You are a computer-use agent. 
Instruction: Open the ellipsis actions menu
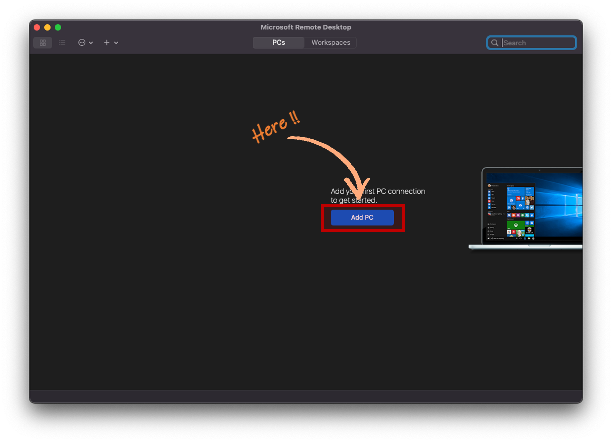click(x=85, y=43)
